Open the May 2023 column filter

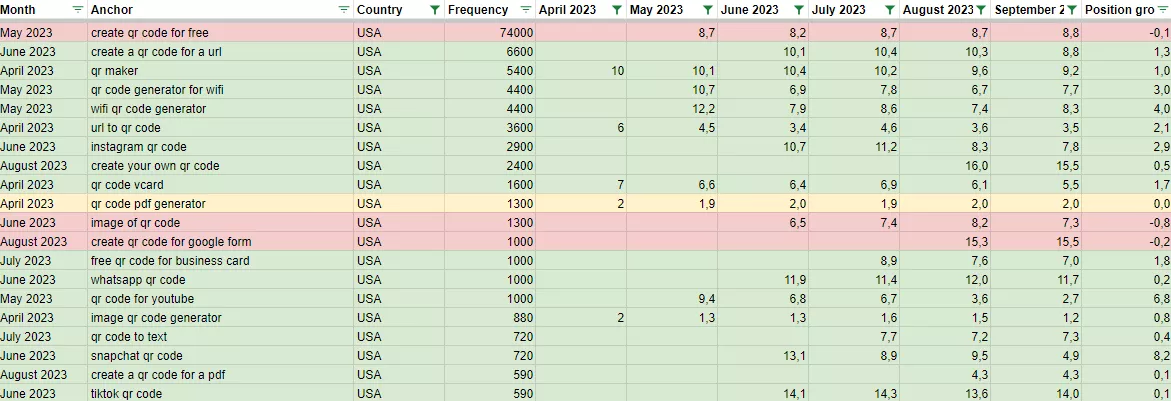tap(708, 10)
